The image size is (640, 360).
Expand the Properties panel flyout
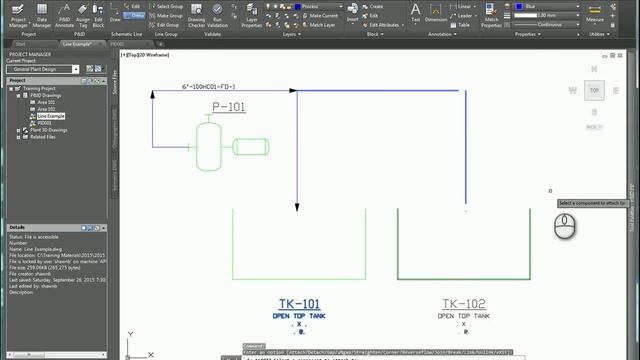527,34
